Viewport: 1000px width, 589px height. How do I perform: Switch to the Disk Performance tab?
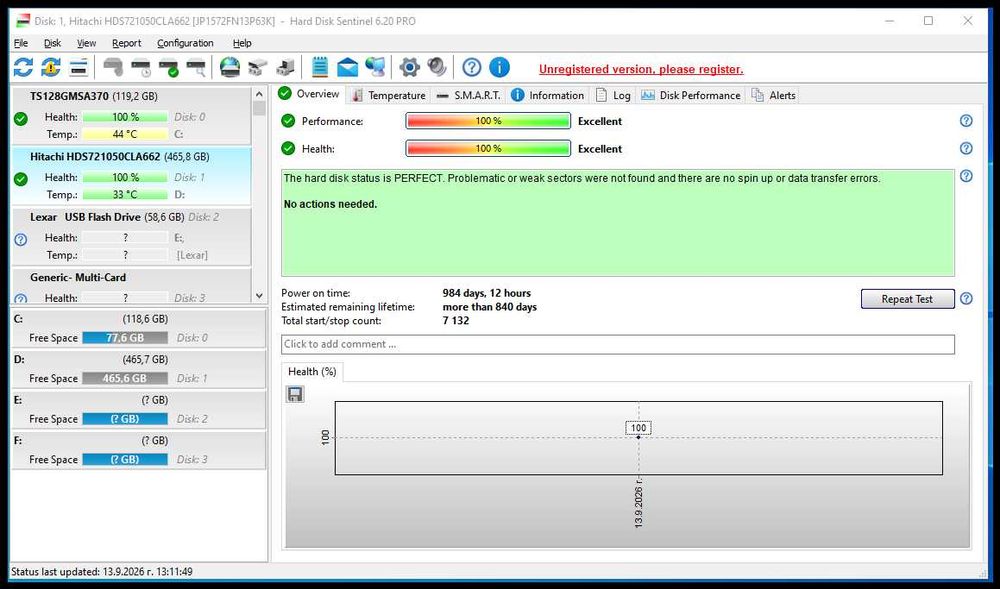point(691,95)
